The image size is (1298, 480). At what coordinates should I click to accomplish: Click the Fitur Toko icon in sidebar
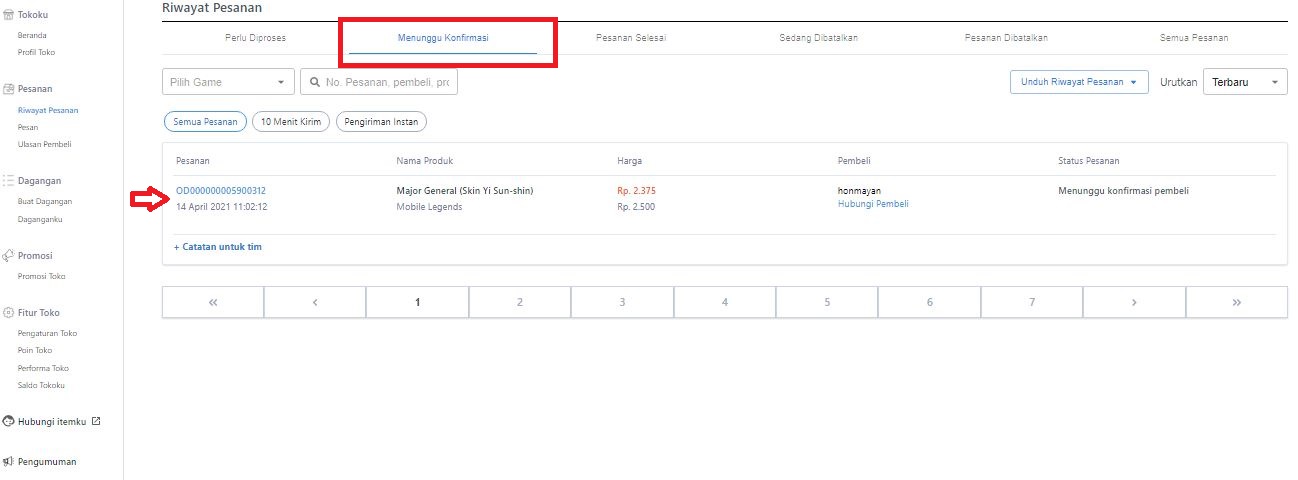pyautogui.click(x=8, y=312)
